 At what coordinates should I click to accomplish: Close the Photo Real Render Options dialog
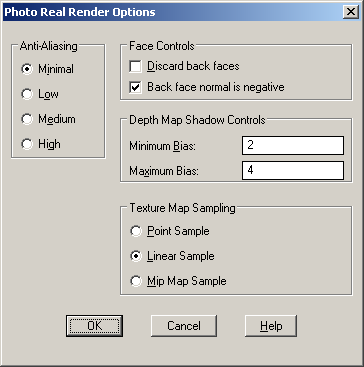pyautogui.click(x=351, y=12)
